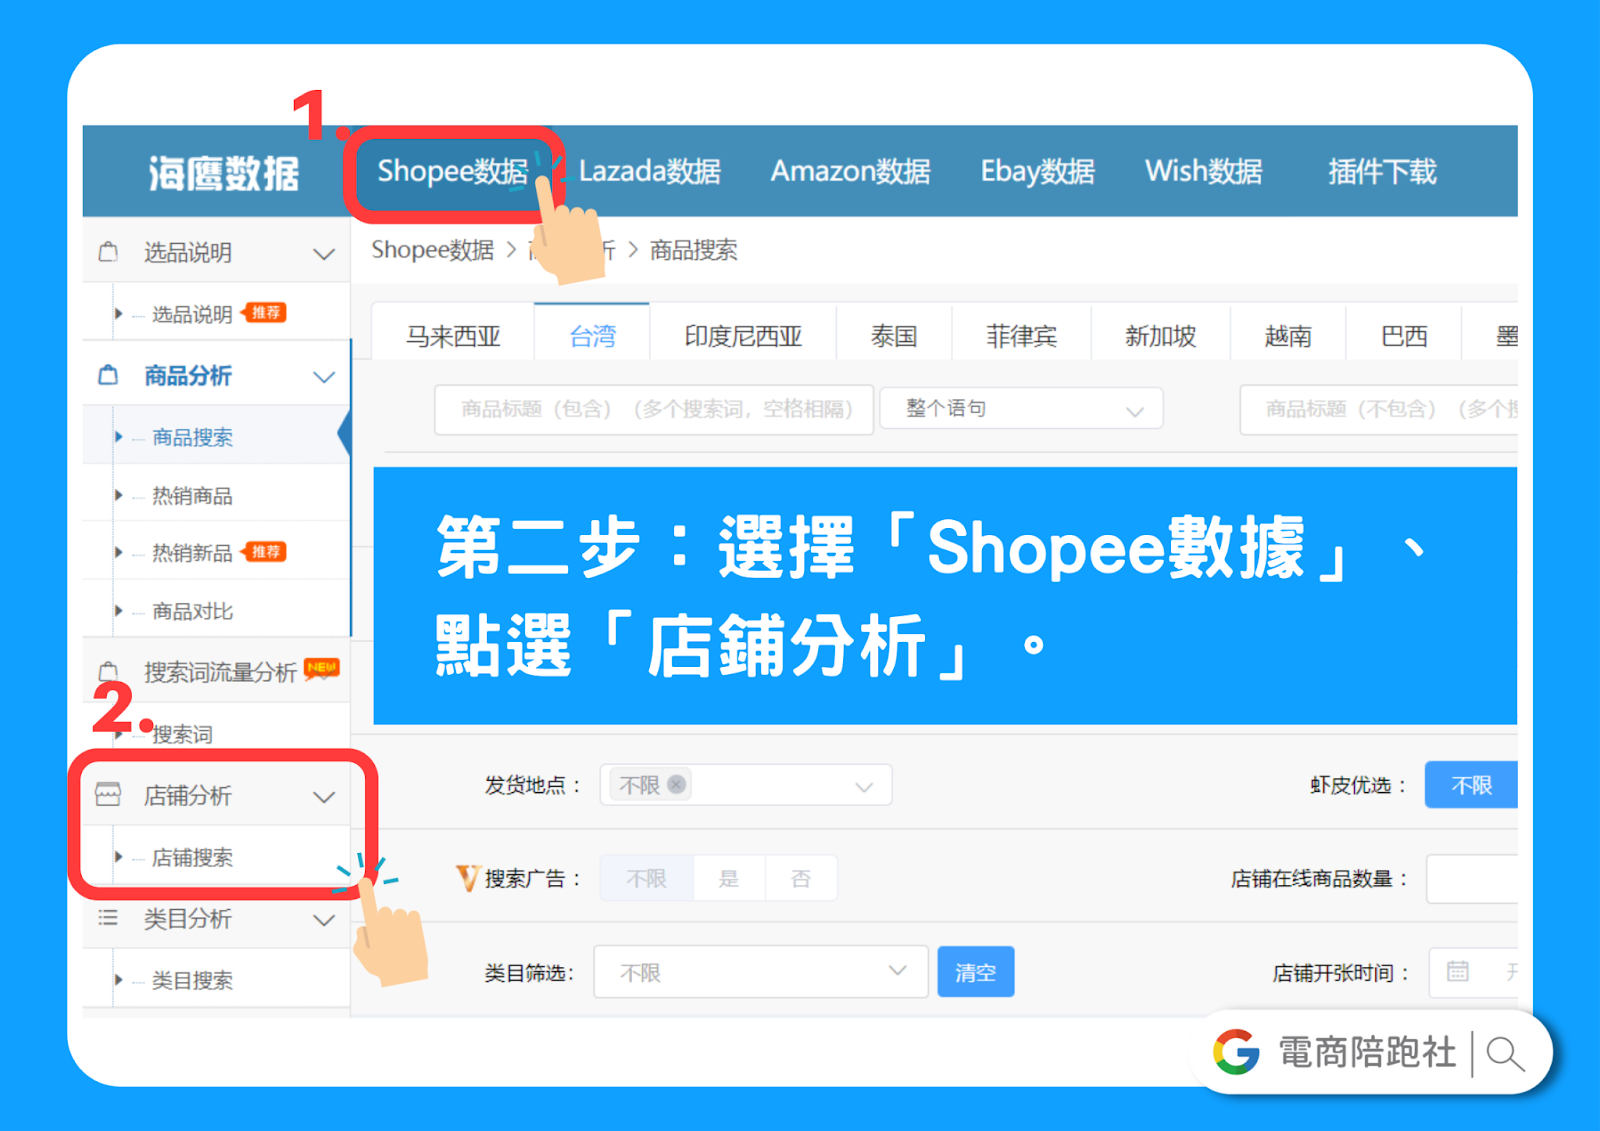Set 搜索广告 to 否
1600x1131 pixels.
801,879
